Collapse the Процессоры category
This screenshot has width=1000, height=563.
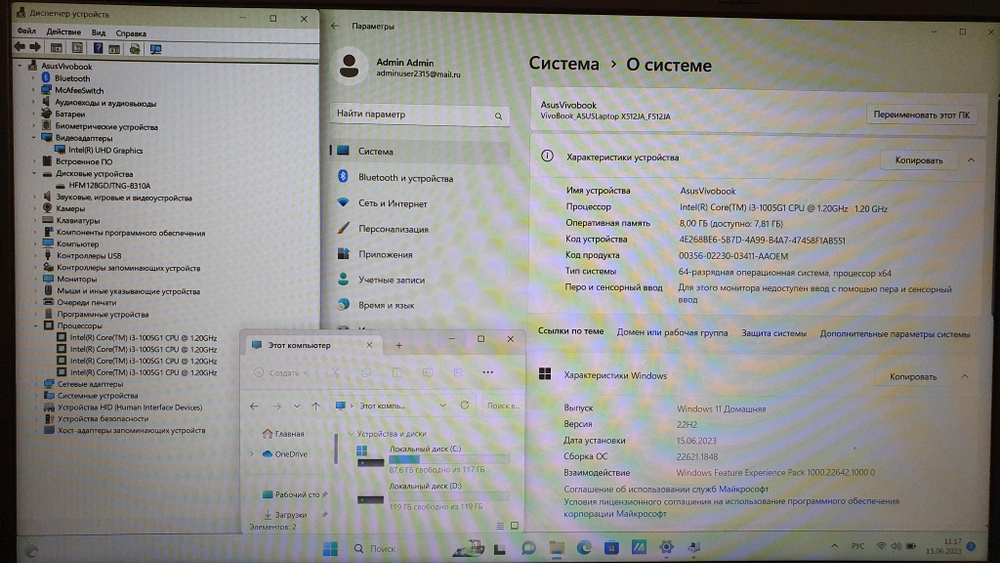(x=36, y=326)
